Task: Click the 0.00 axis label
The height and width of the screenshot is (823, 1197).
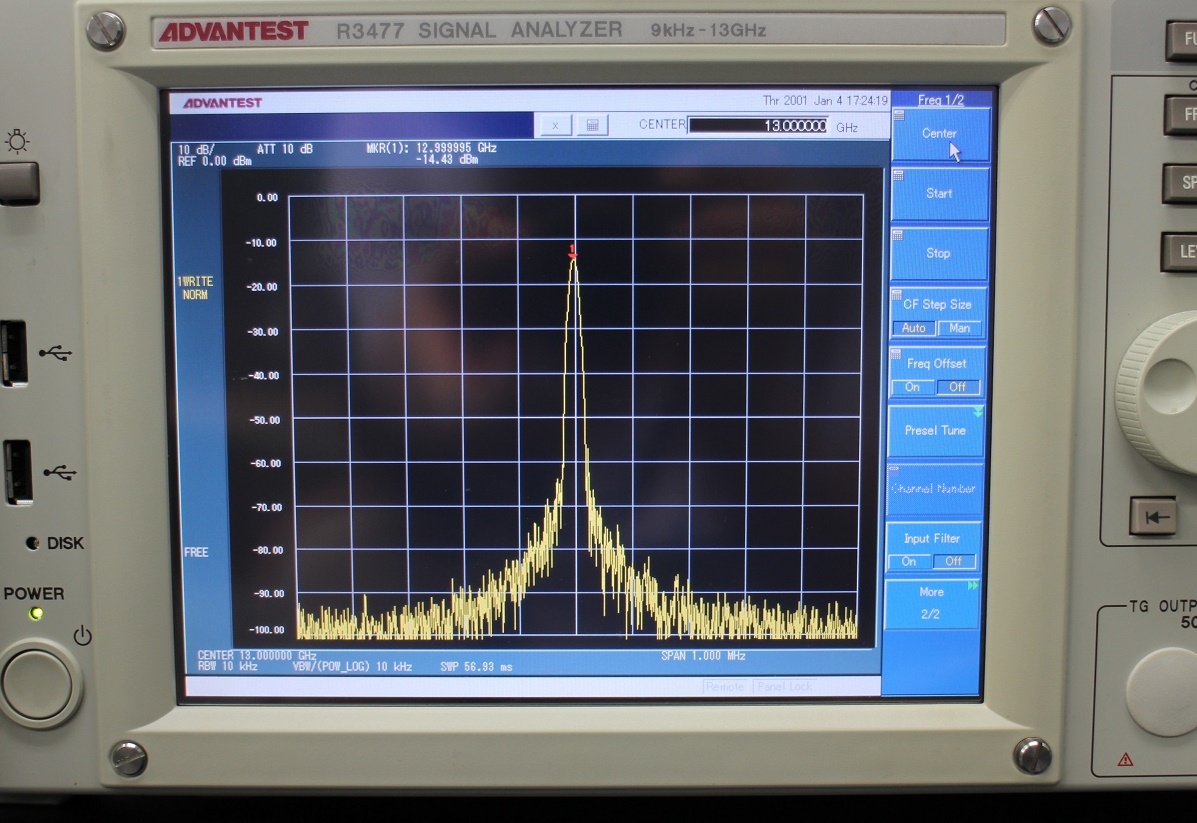Action: (267, 198)
